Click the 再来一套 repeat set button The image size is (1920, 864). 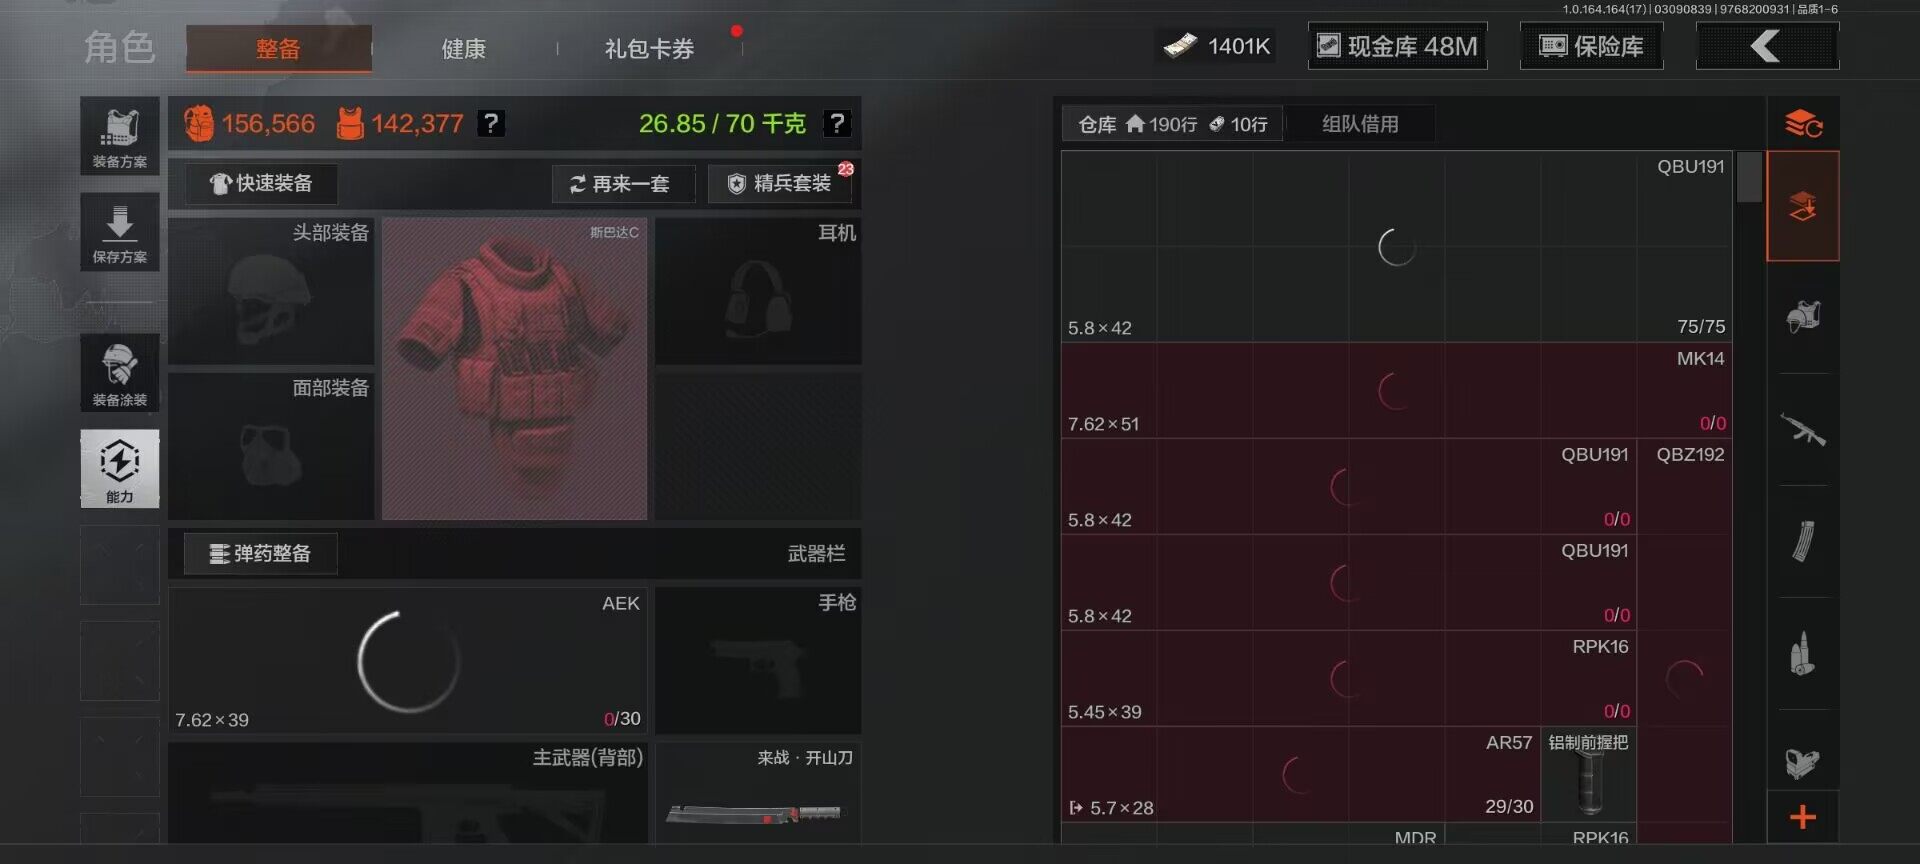pos(623,184)
